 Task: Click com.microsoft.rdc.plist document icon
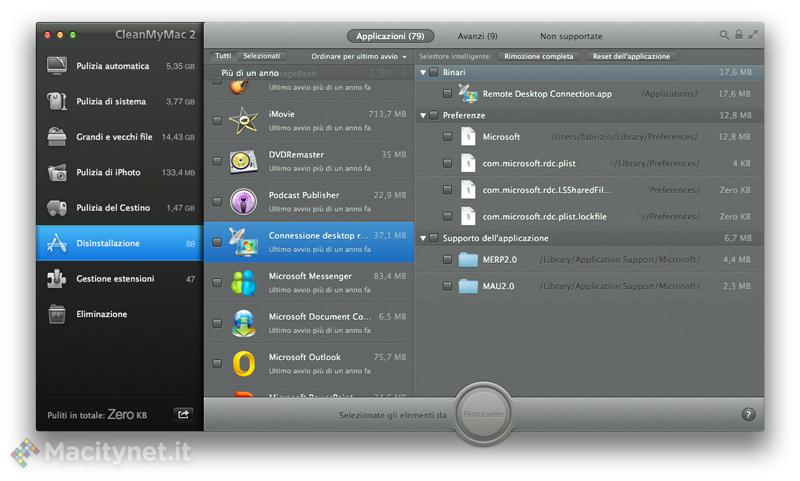pyautogui.click(x=468, y=163)
